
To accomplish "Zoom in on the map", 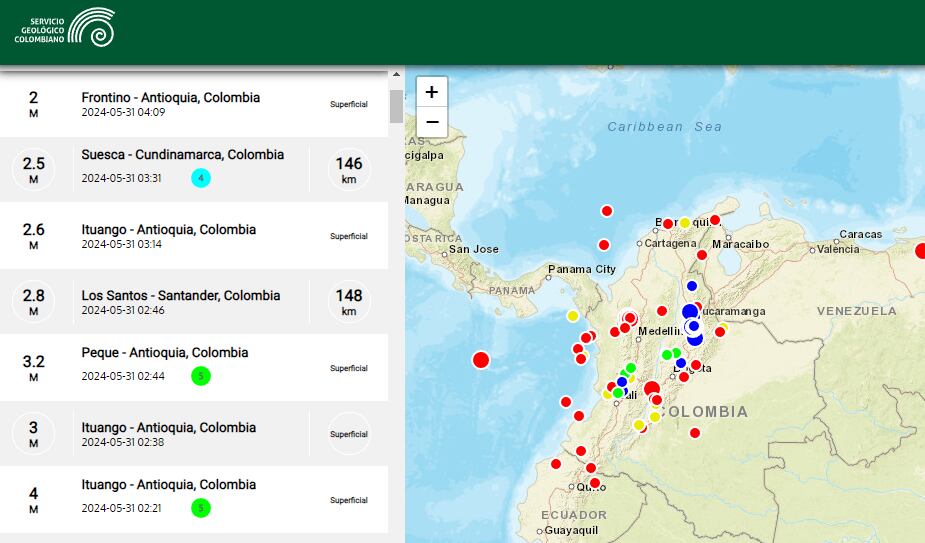I will [x=432, y=92].
